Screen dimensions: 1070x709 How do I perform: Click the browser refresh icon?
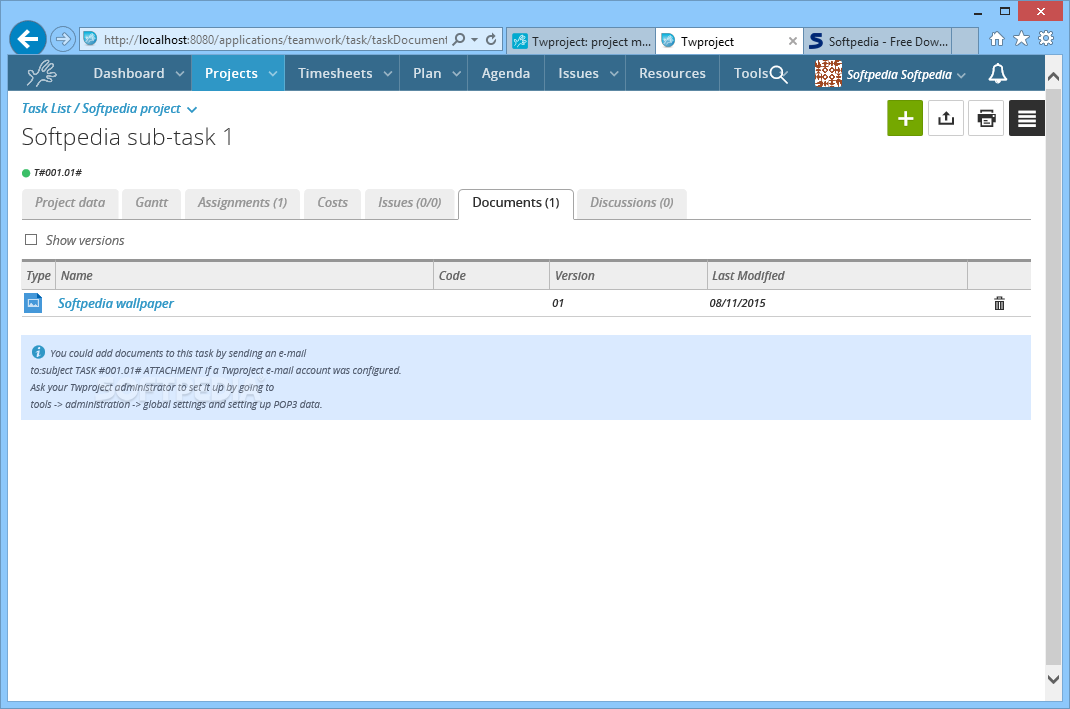pos(491,40)
